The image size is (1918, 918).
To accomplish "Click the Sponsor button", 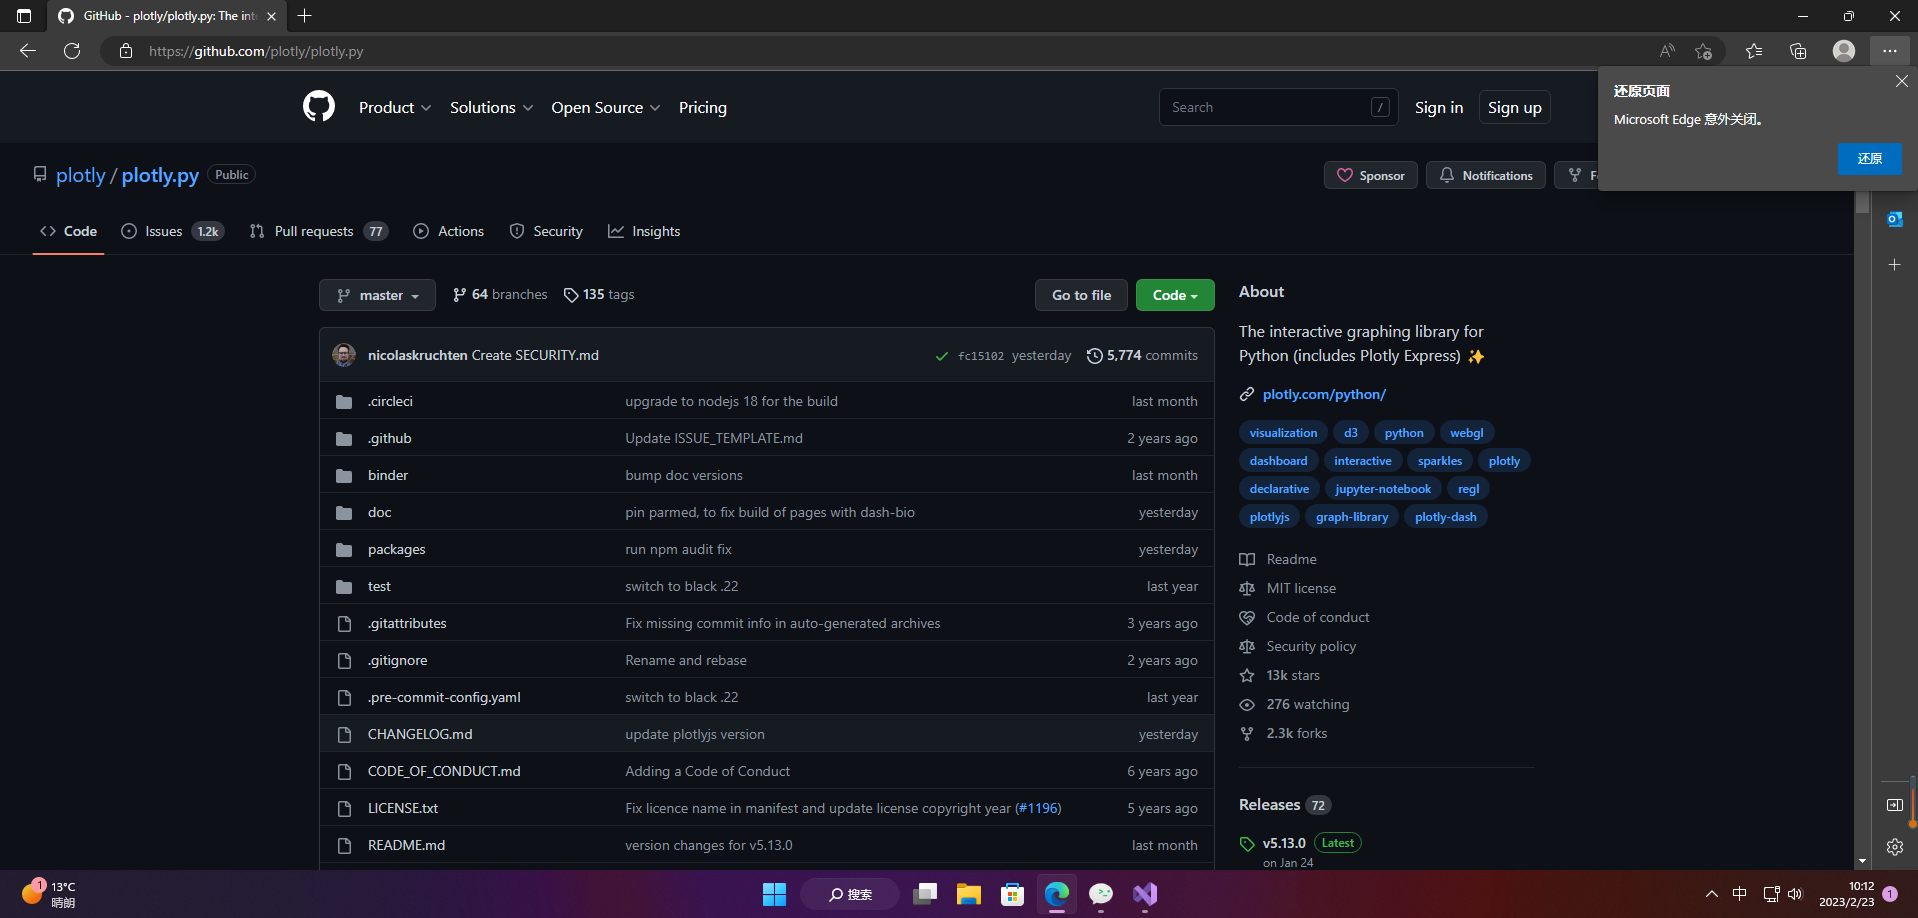I will point(1371,175).
